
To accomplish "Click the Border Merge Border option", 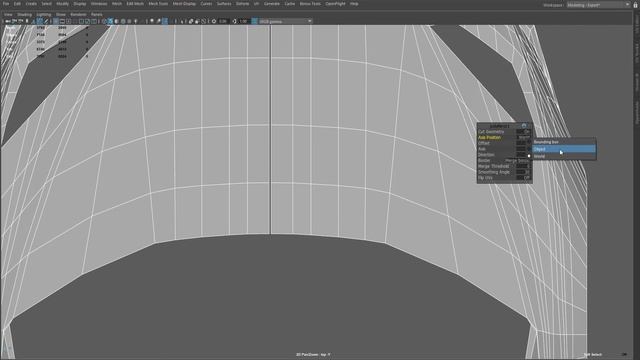I will pos(517,160).
